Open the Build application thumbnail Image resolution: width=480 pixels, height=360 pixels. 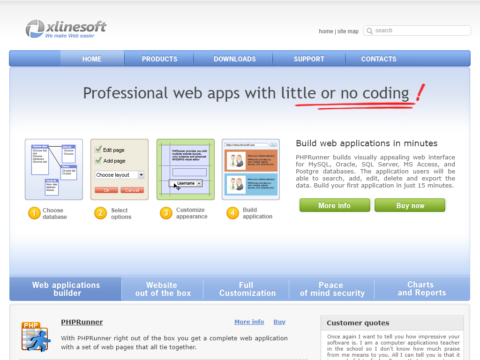(x=251, y=169)
